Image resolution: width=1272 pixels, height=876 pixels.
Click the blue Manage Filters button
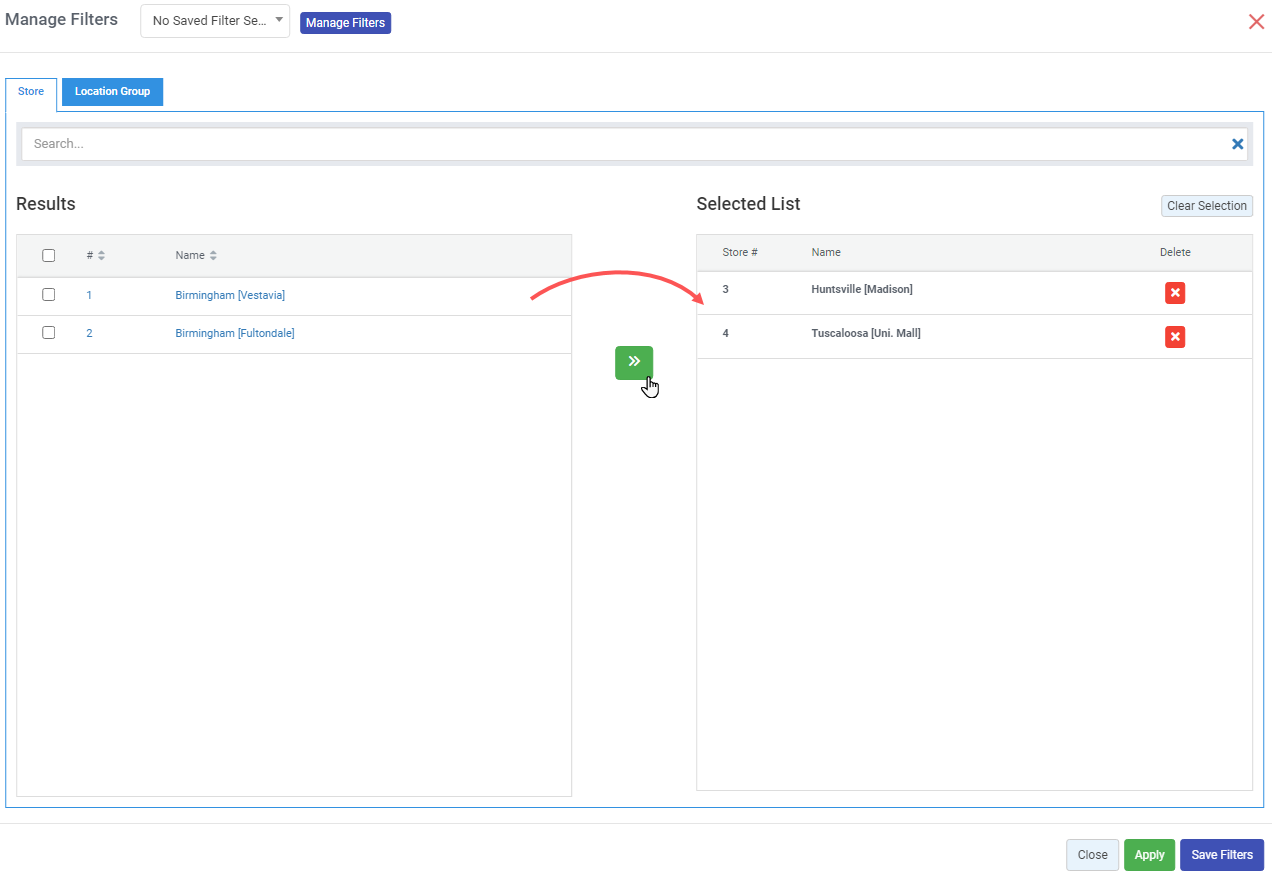345,23
